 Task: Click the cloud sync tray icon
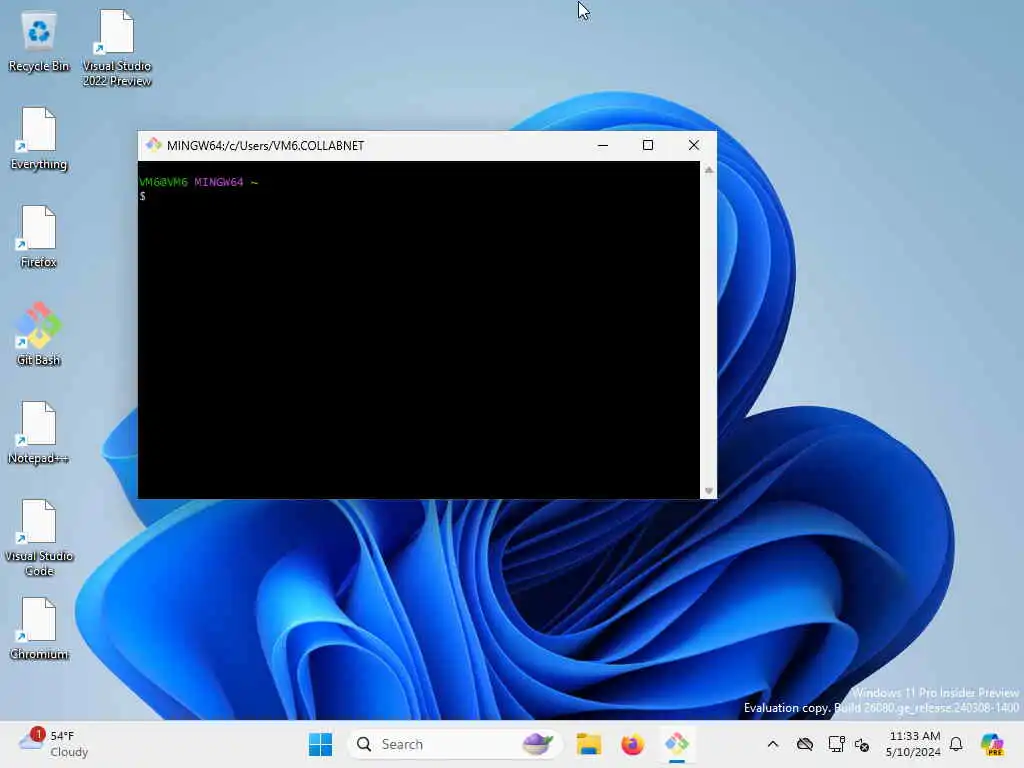tap(805, 744)
